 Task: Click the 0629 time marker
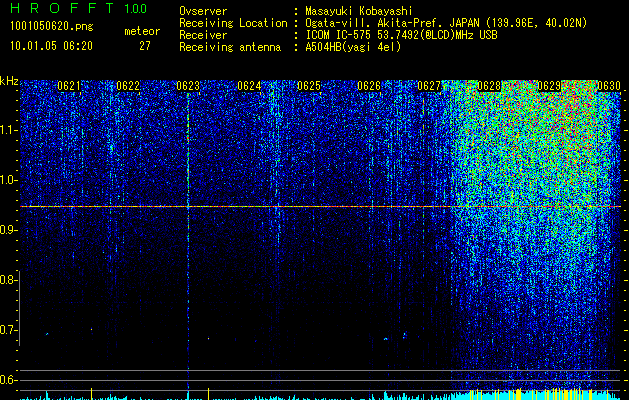(x=549, y=86)
